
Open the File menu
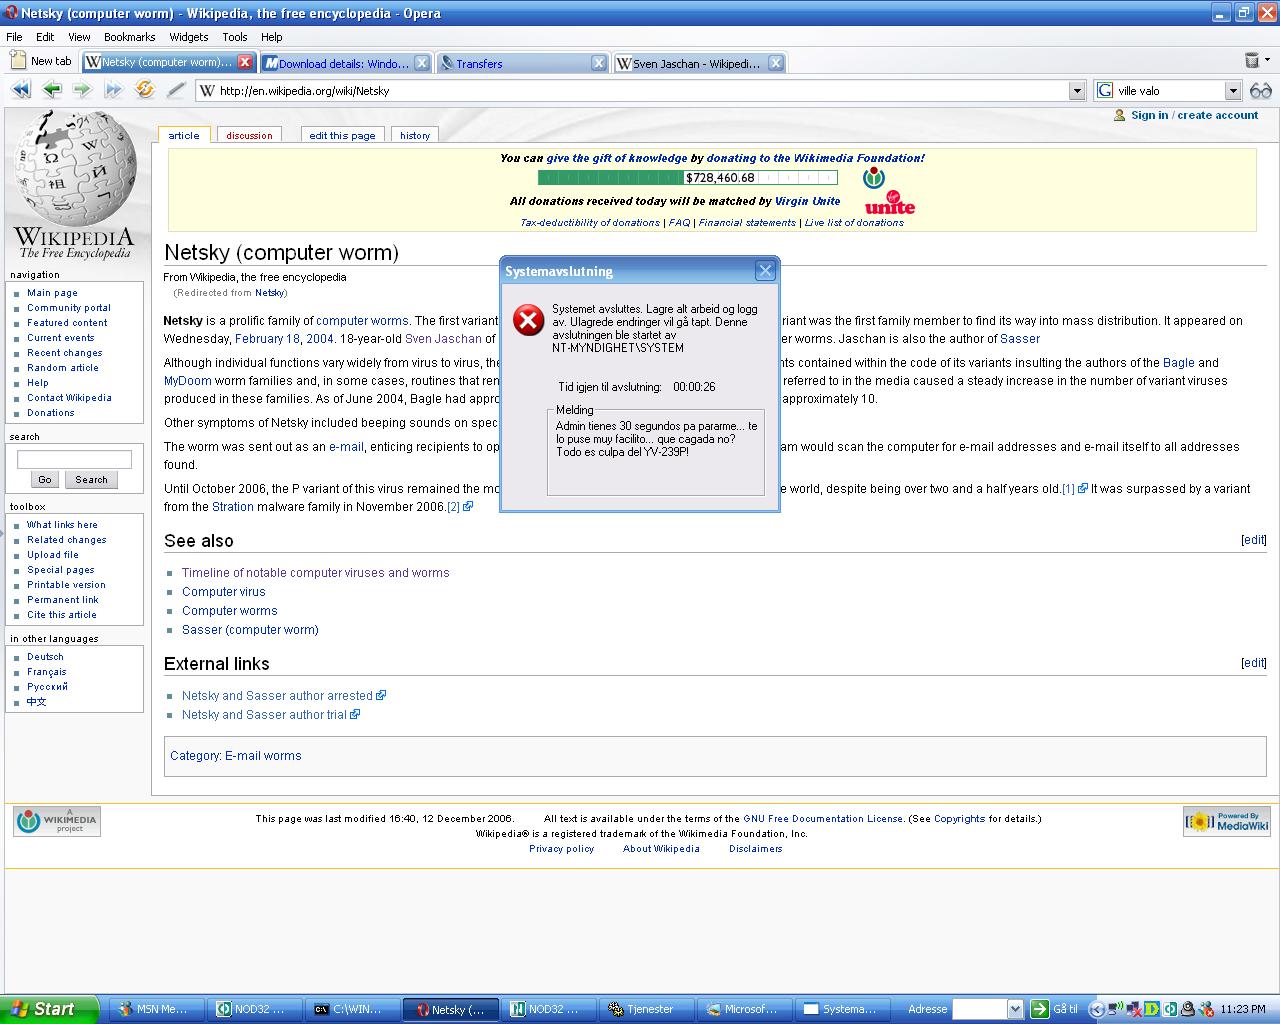[14, 37]
